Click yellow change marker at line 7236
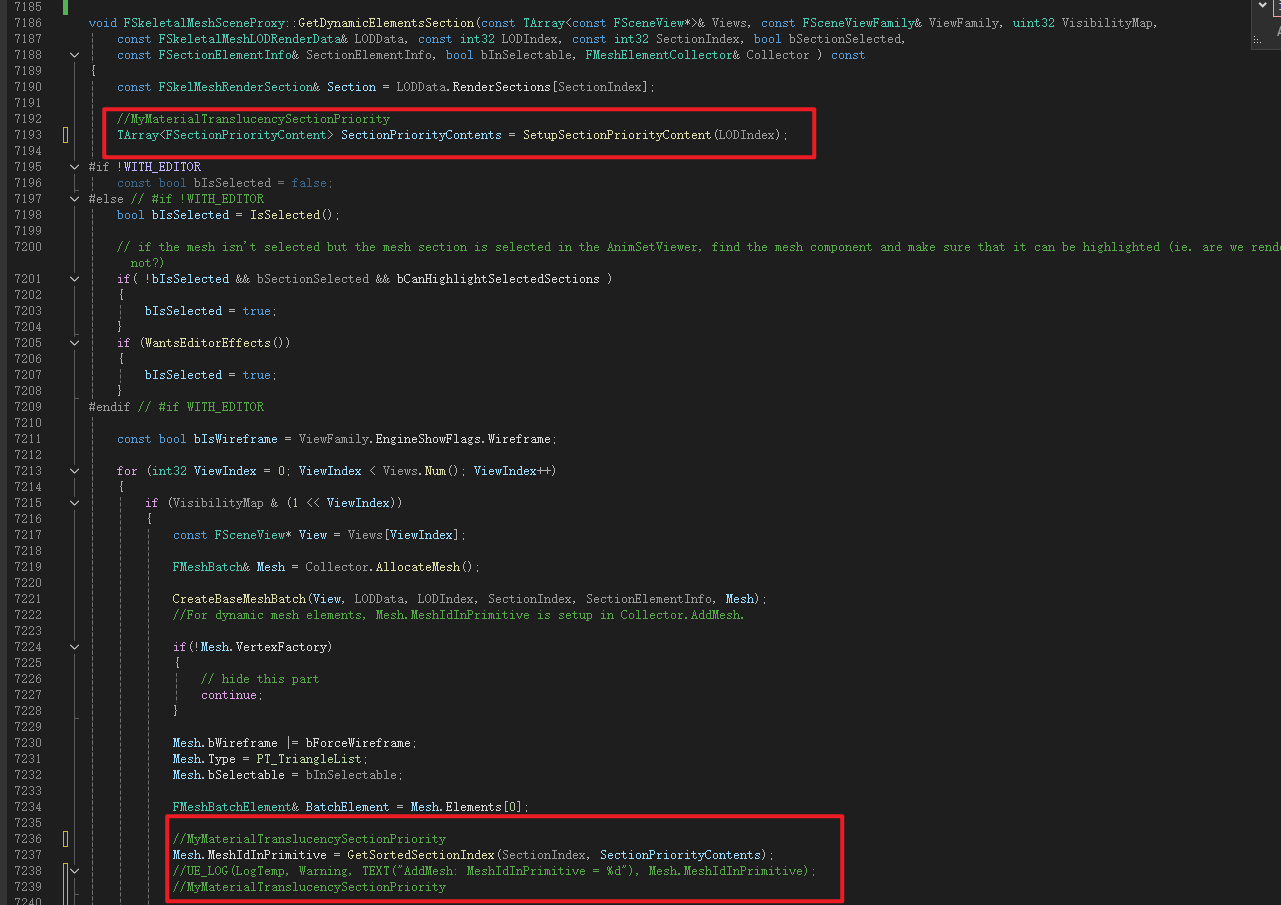The width and height of the screenshot is (1281, 905). (66, 839)
